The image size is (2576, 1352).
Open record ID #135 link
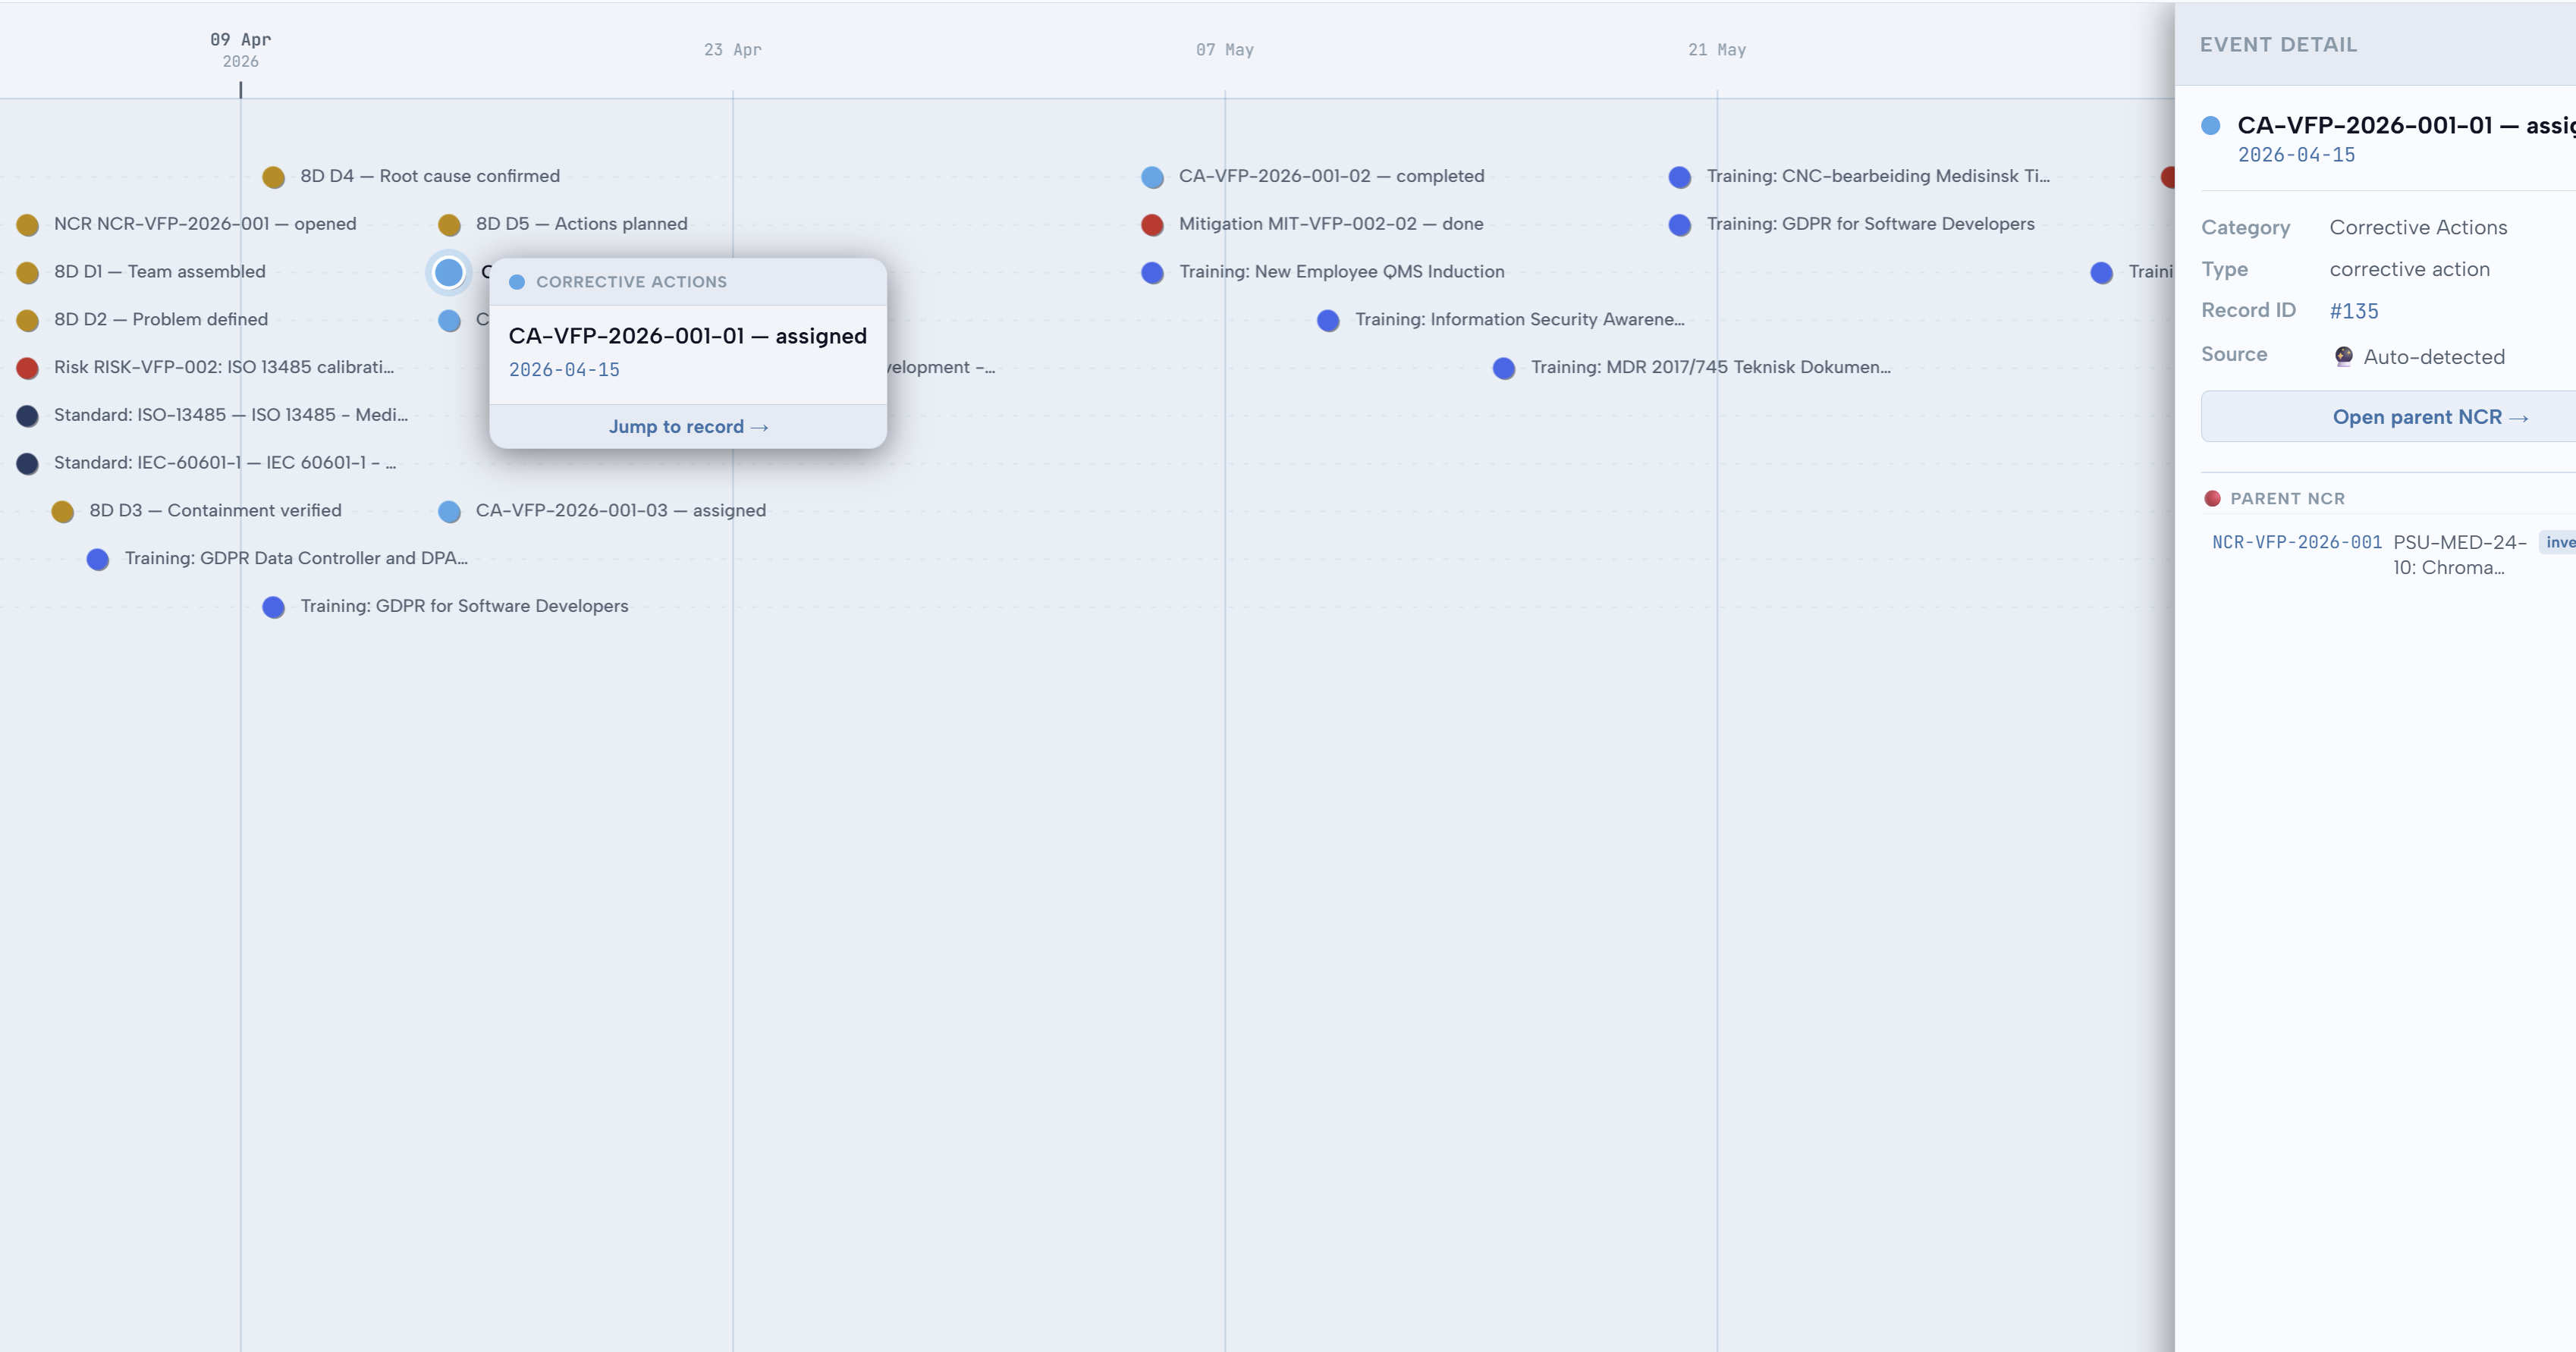pyautogui.click(x=2354, y=311)
